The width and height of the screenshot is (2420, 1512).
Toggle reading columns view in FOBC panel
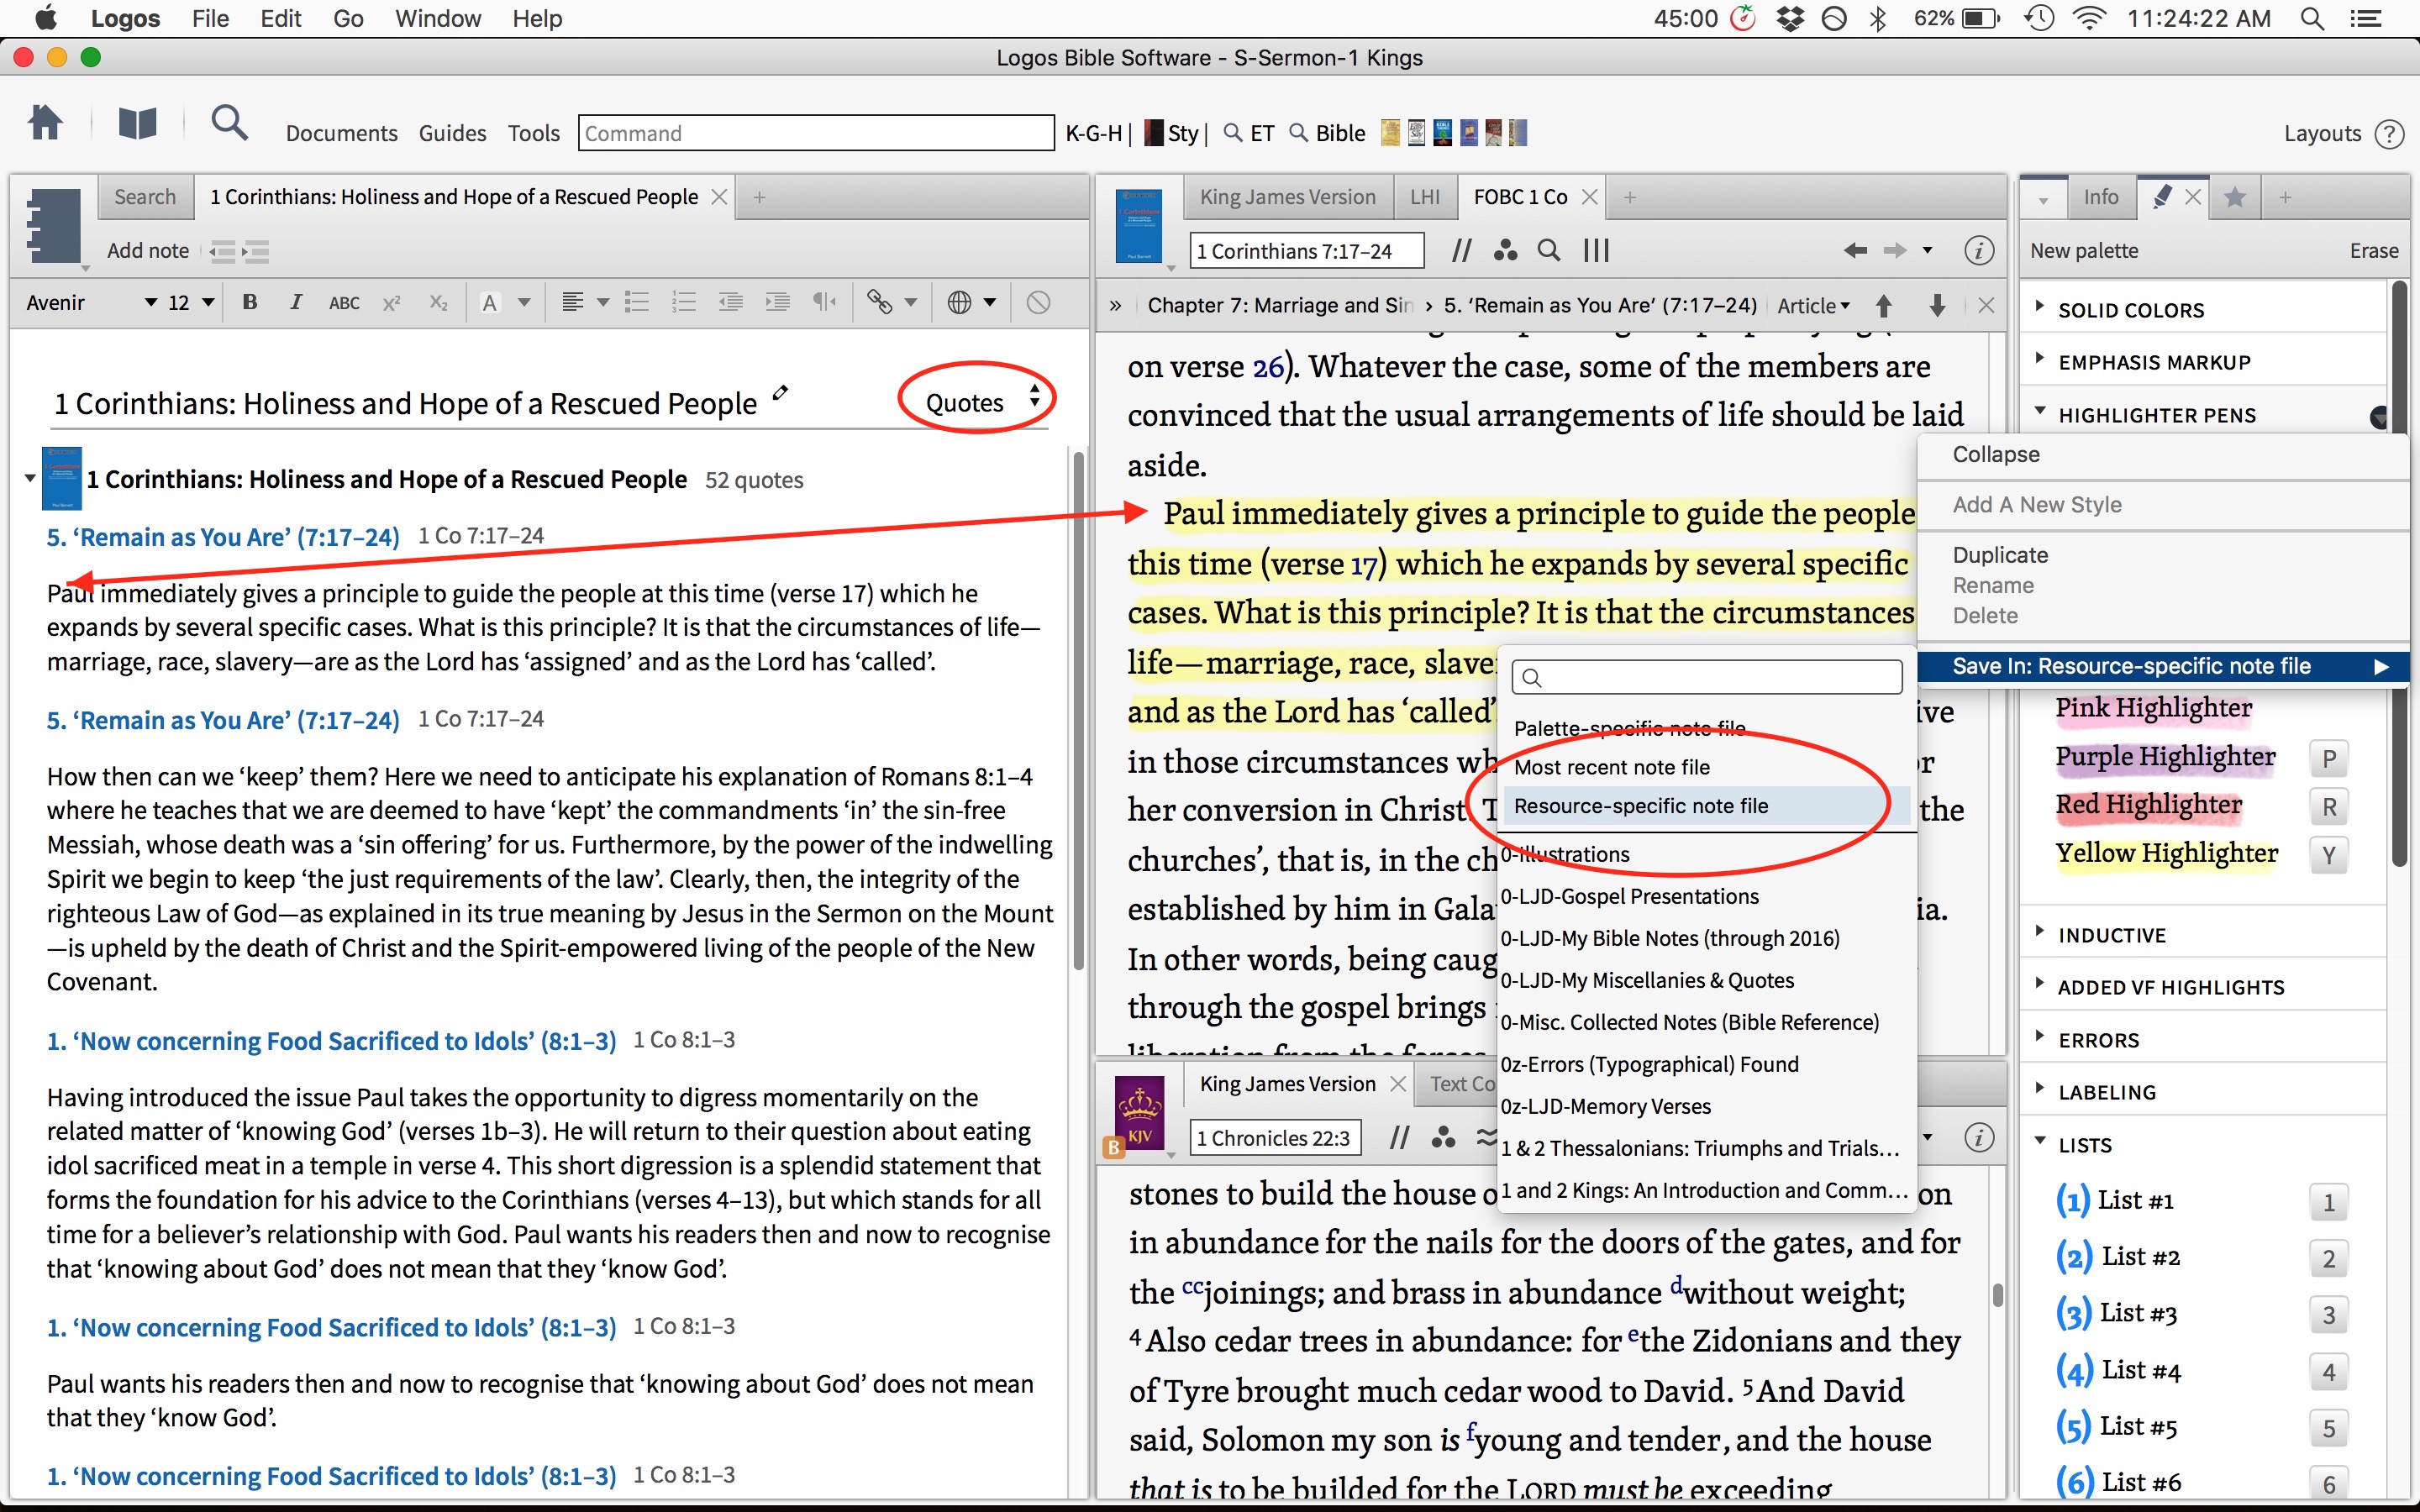(x=1596, y=250)
